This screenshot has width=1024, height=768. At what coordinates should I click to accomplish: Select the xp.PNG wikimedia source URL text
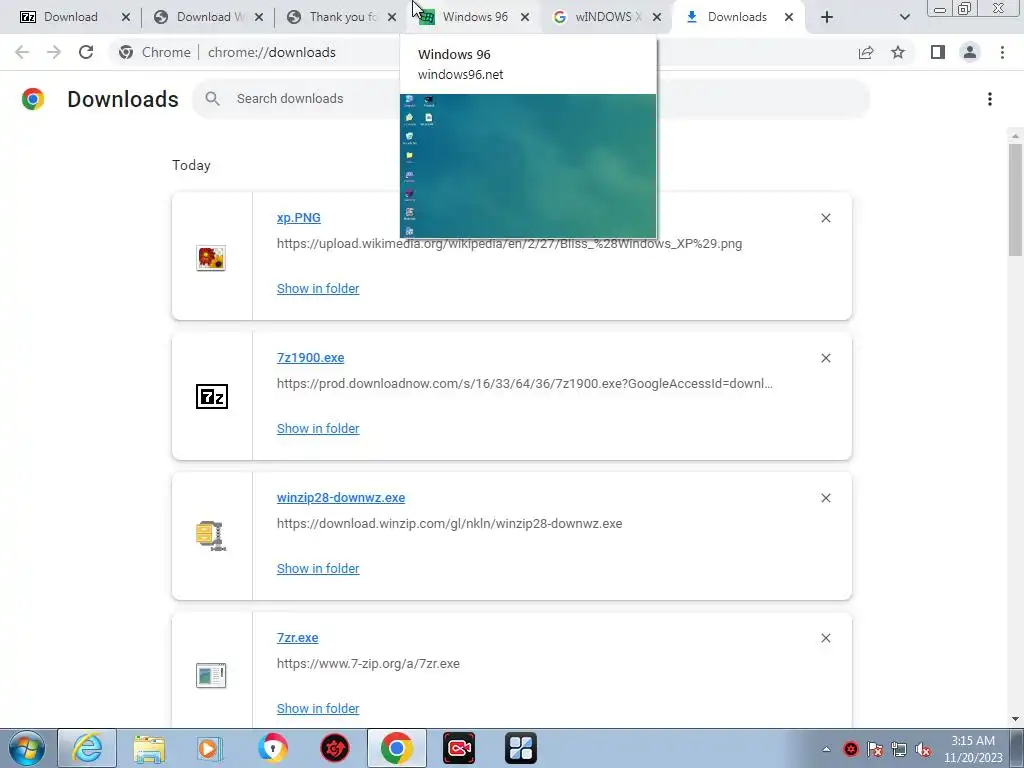click(x=509, y=244)
